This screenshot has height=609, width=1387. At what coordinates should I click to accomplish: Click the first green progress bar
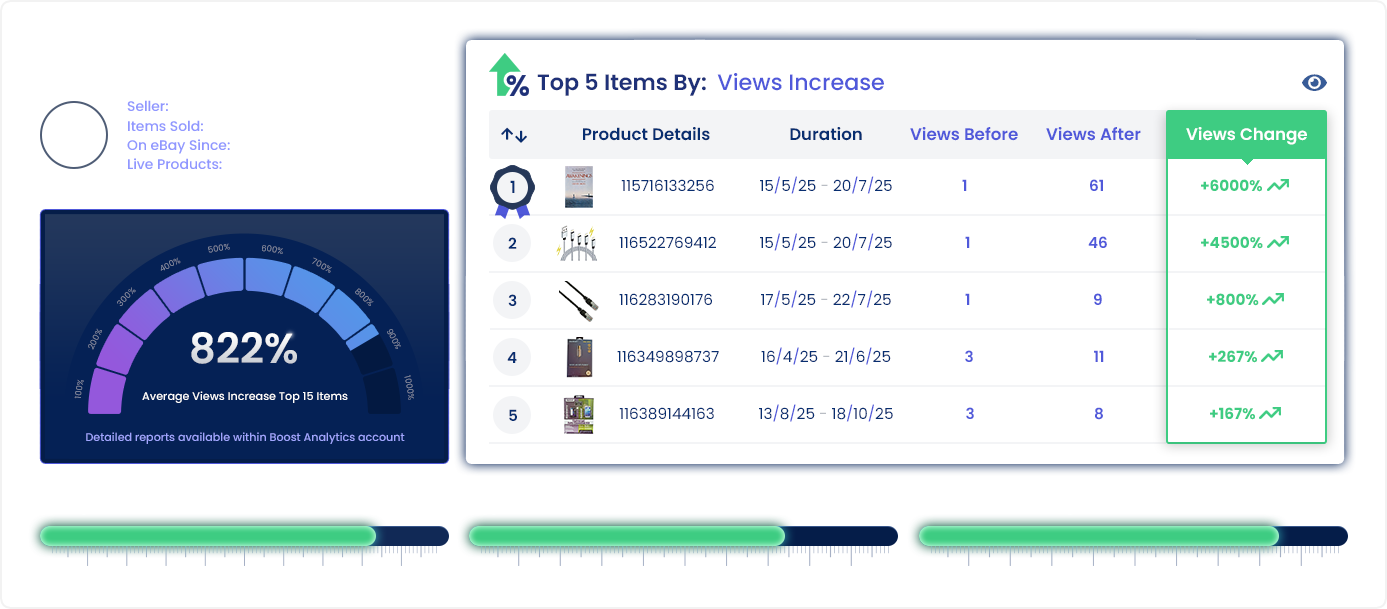tap(207, 537)
